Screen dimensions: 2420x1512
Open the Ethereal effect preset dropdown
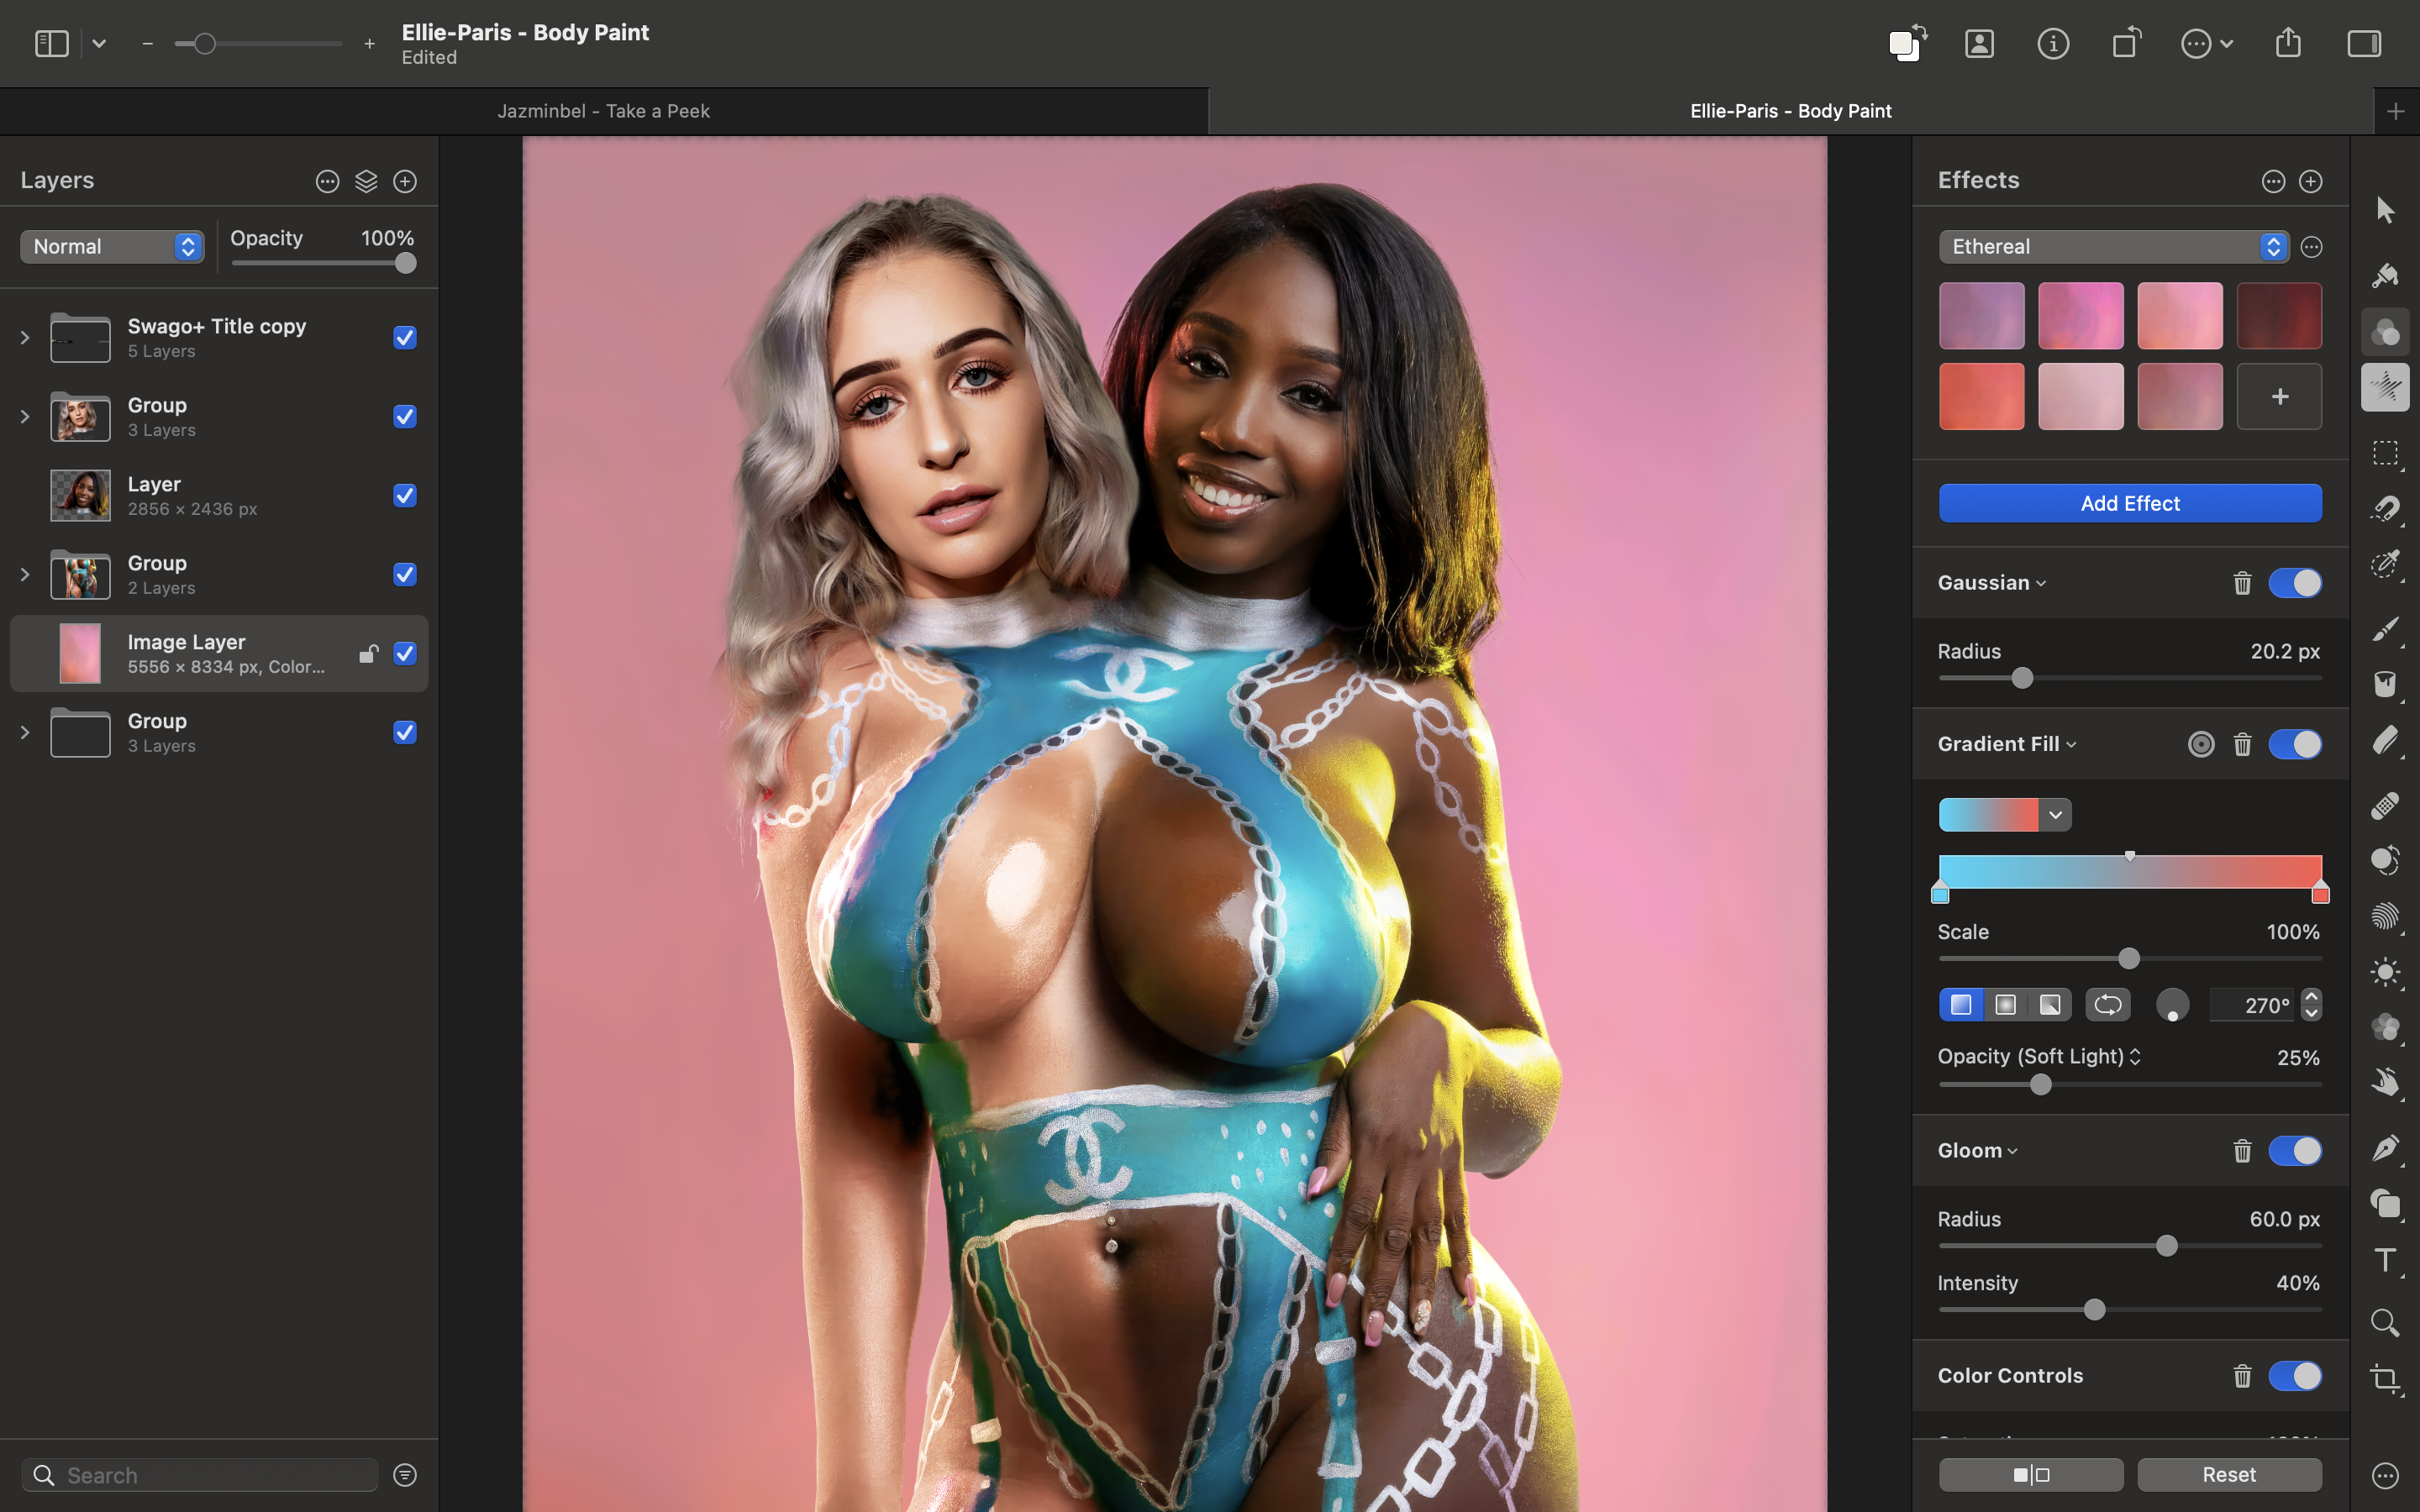point(2113,247)
